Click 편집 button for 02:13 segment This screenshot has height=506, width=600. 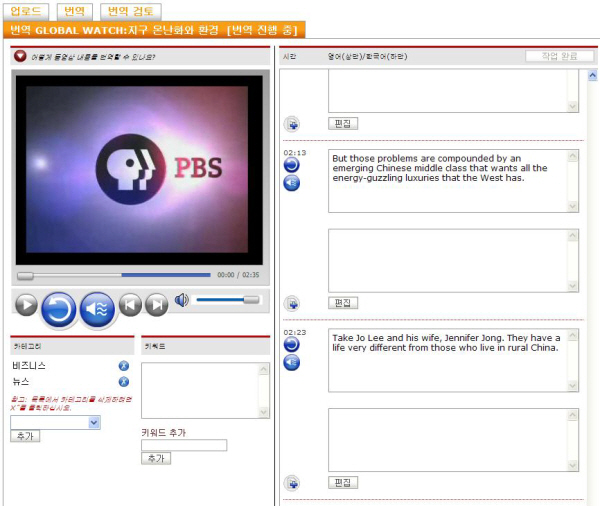(343, 303)
